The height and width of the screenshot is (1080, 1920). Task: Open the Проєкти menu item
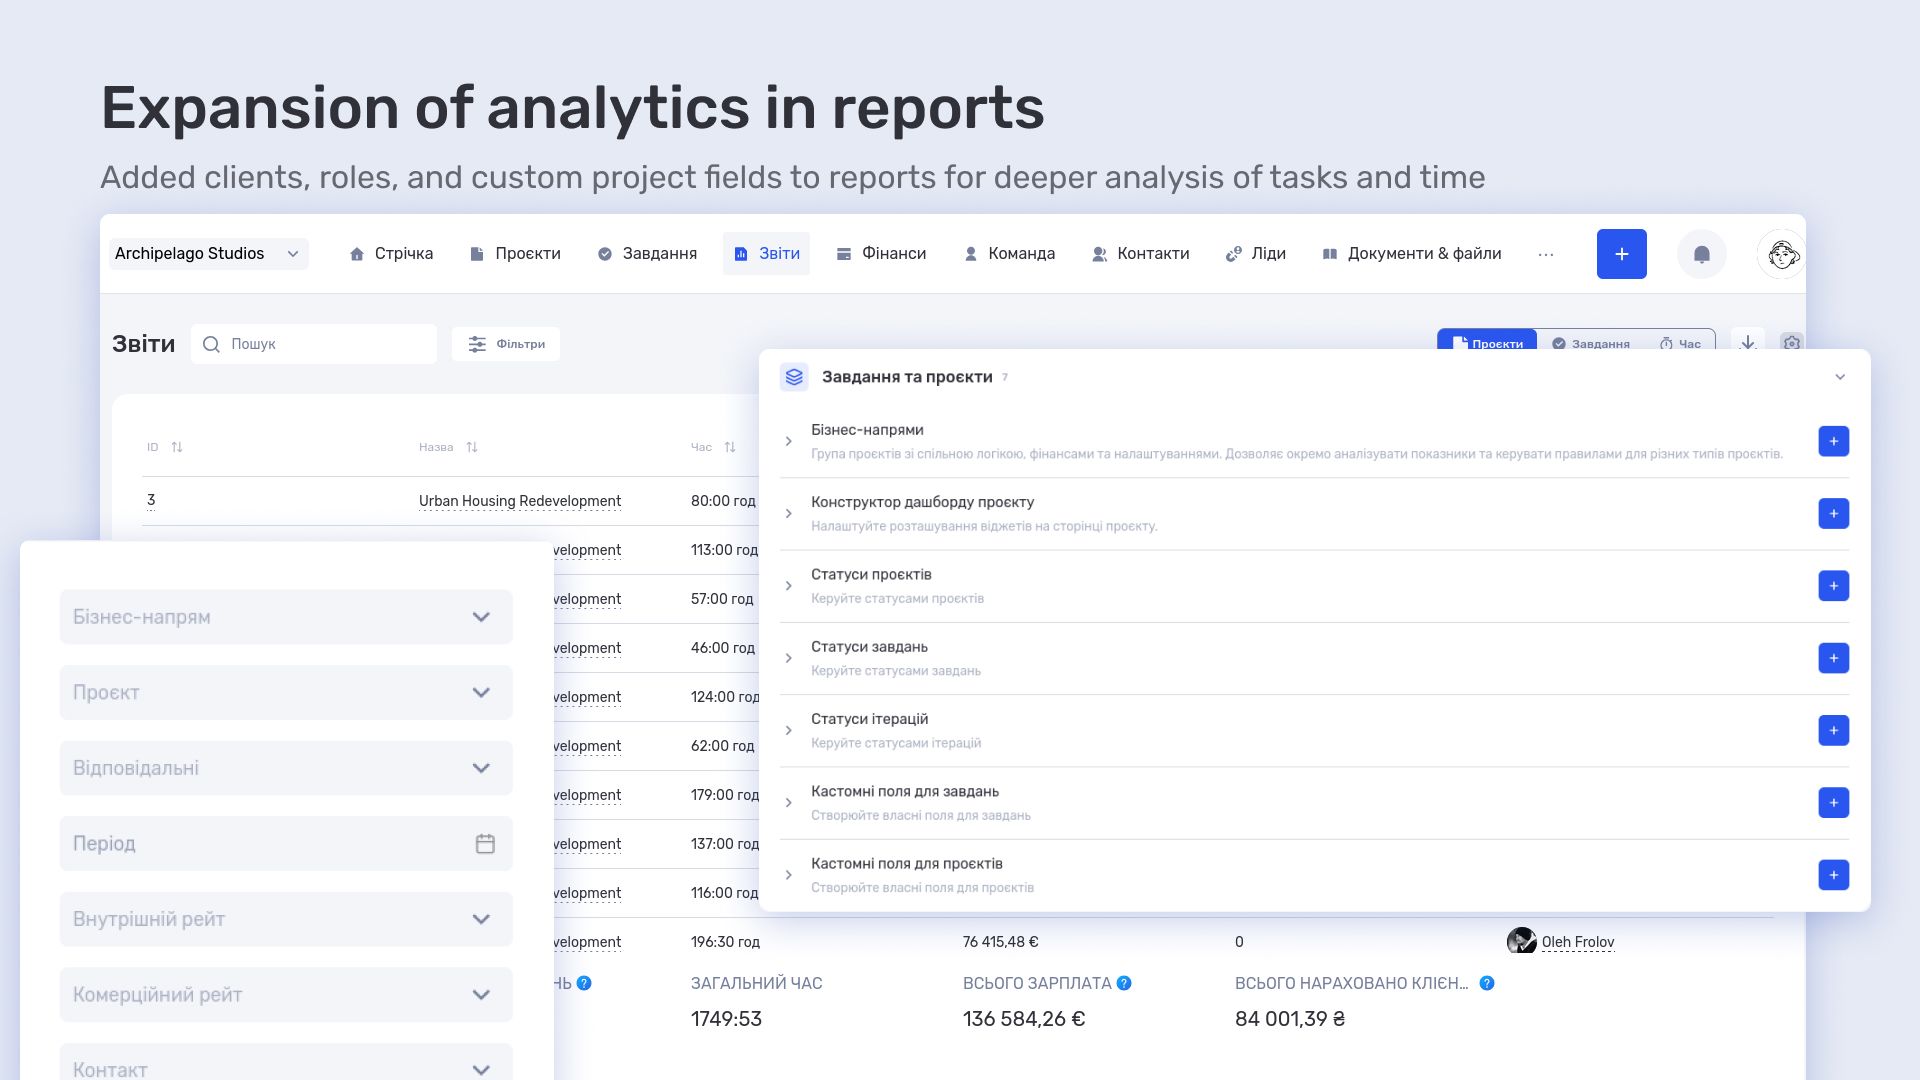515,254
